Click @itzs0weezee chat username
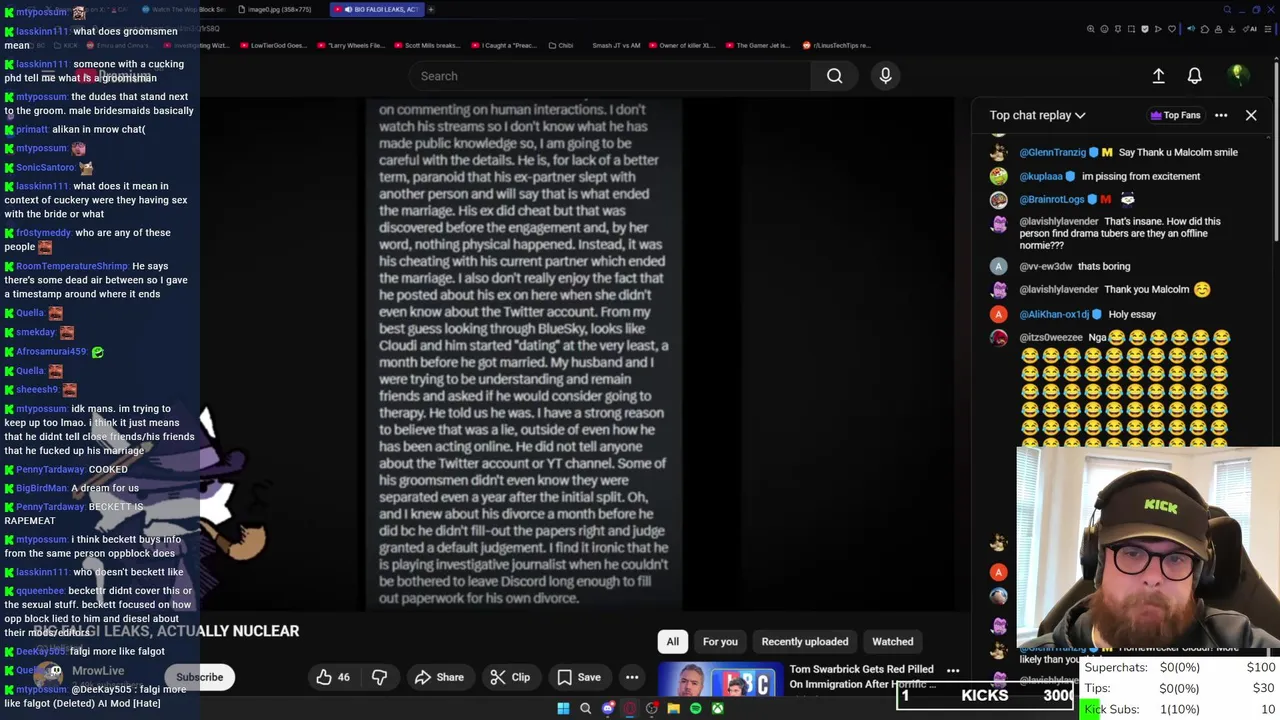The width and height of the screenshot is (1280, 720). [x=1051, y=338]
